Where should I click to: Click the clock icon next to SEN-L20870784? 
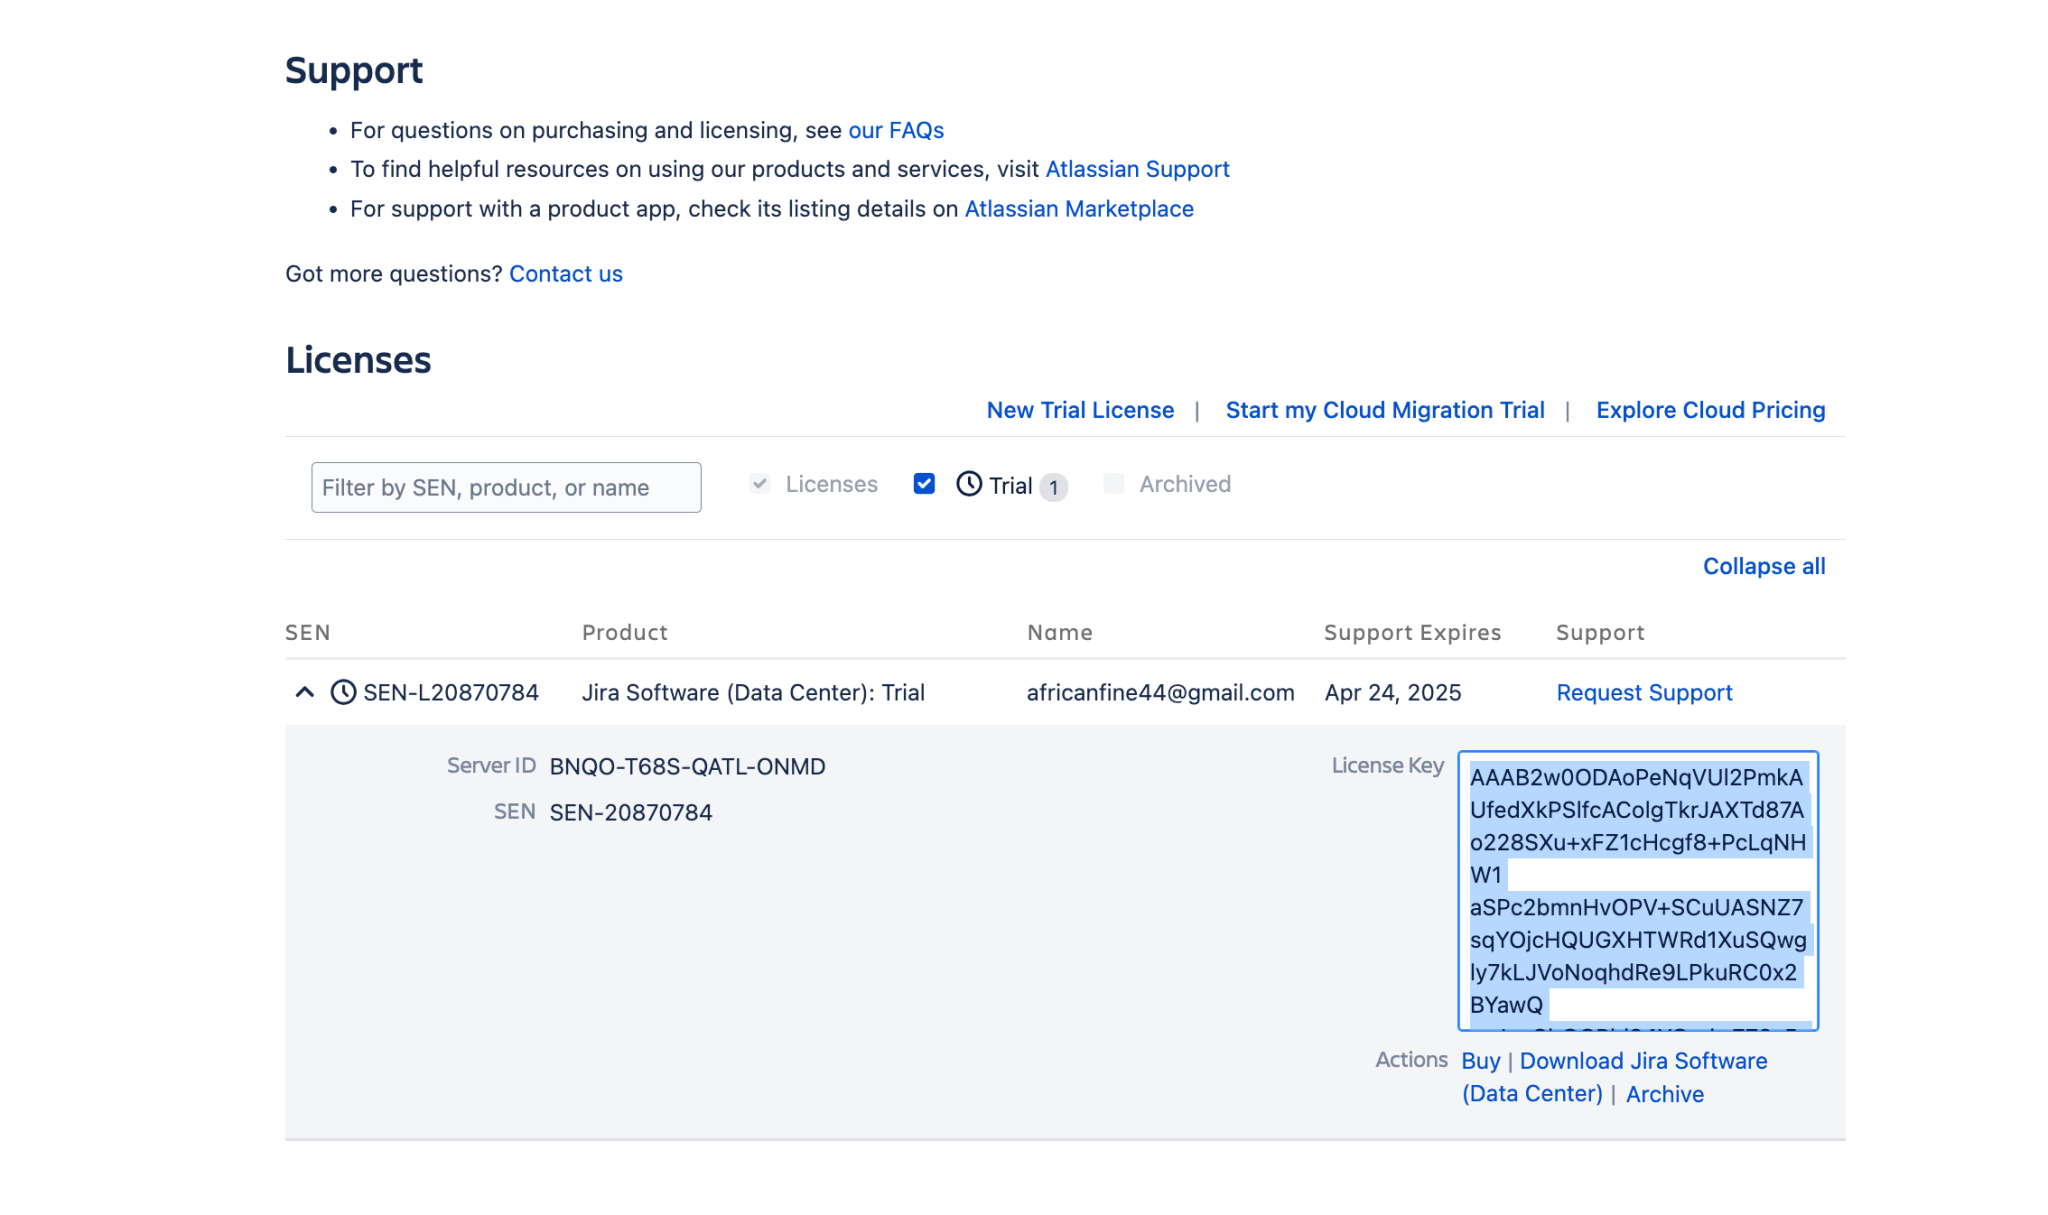click(x=342, y=692)
